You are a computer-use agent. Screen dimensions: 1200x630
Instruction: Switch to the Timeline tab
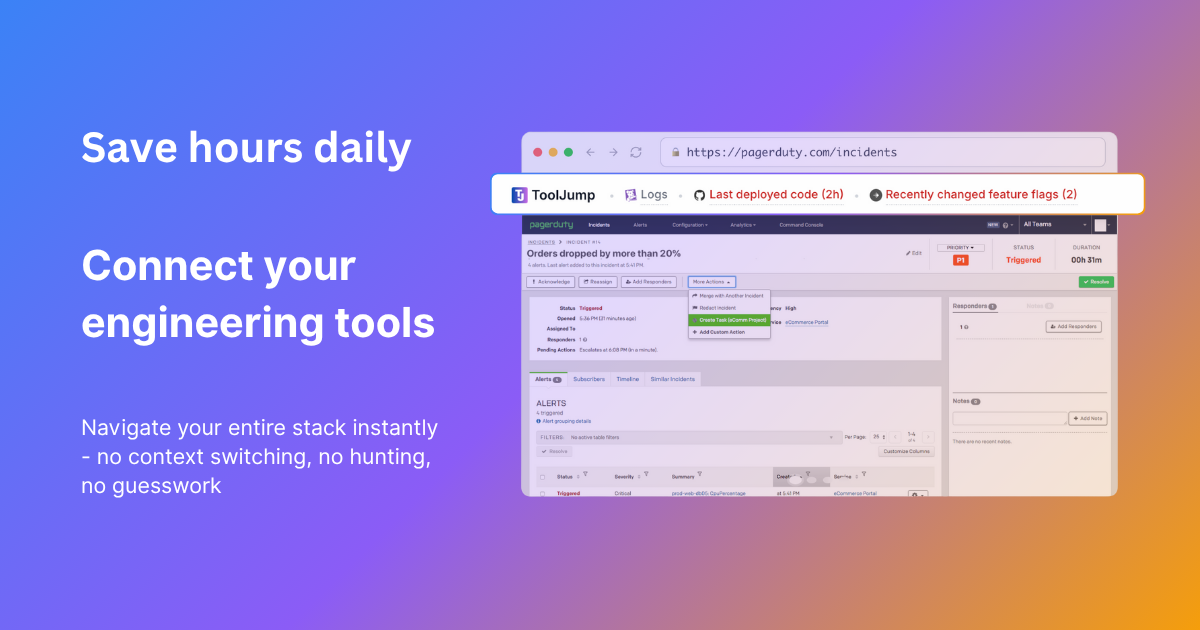tap(627, 378)
